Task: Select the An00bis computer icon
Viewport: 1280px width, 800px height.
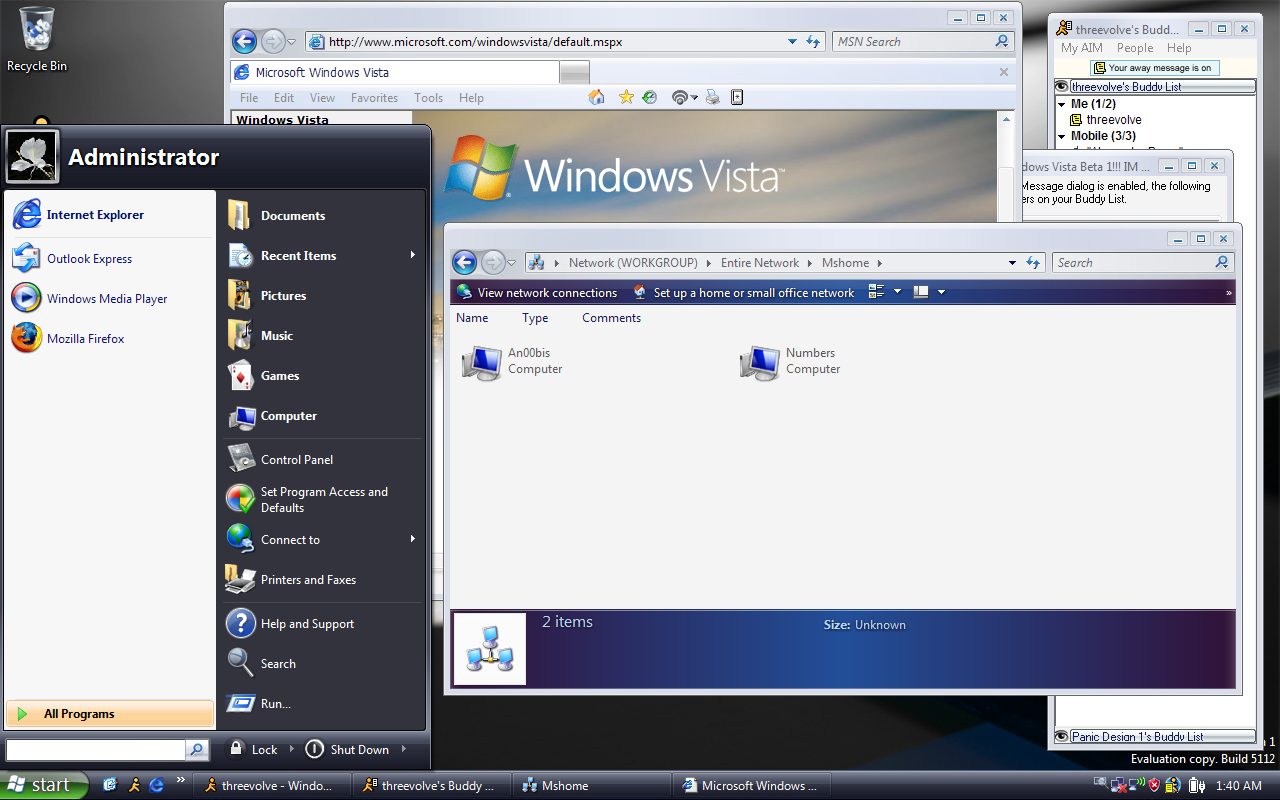Action: (481, 362)
